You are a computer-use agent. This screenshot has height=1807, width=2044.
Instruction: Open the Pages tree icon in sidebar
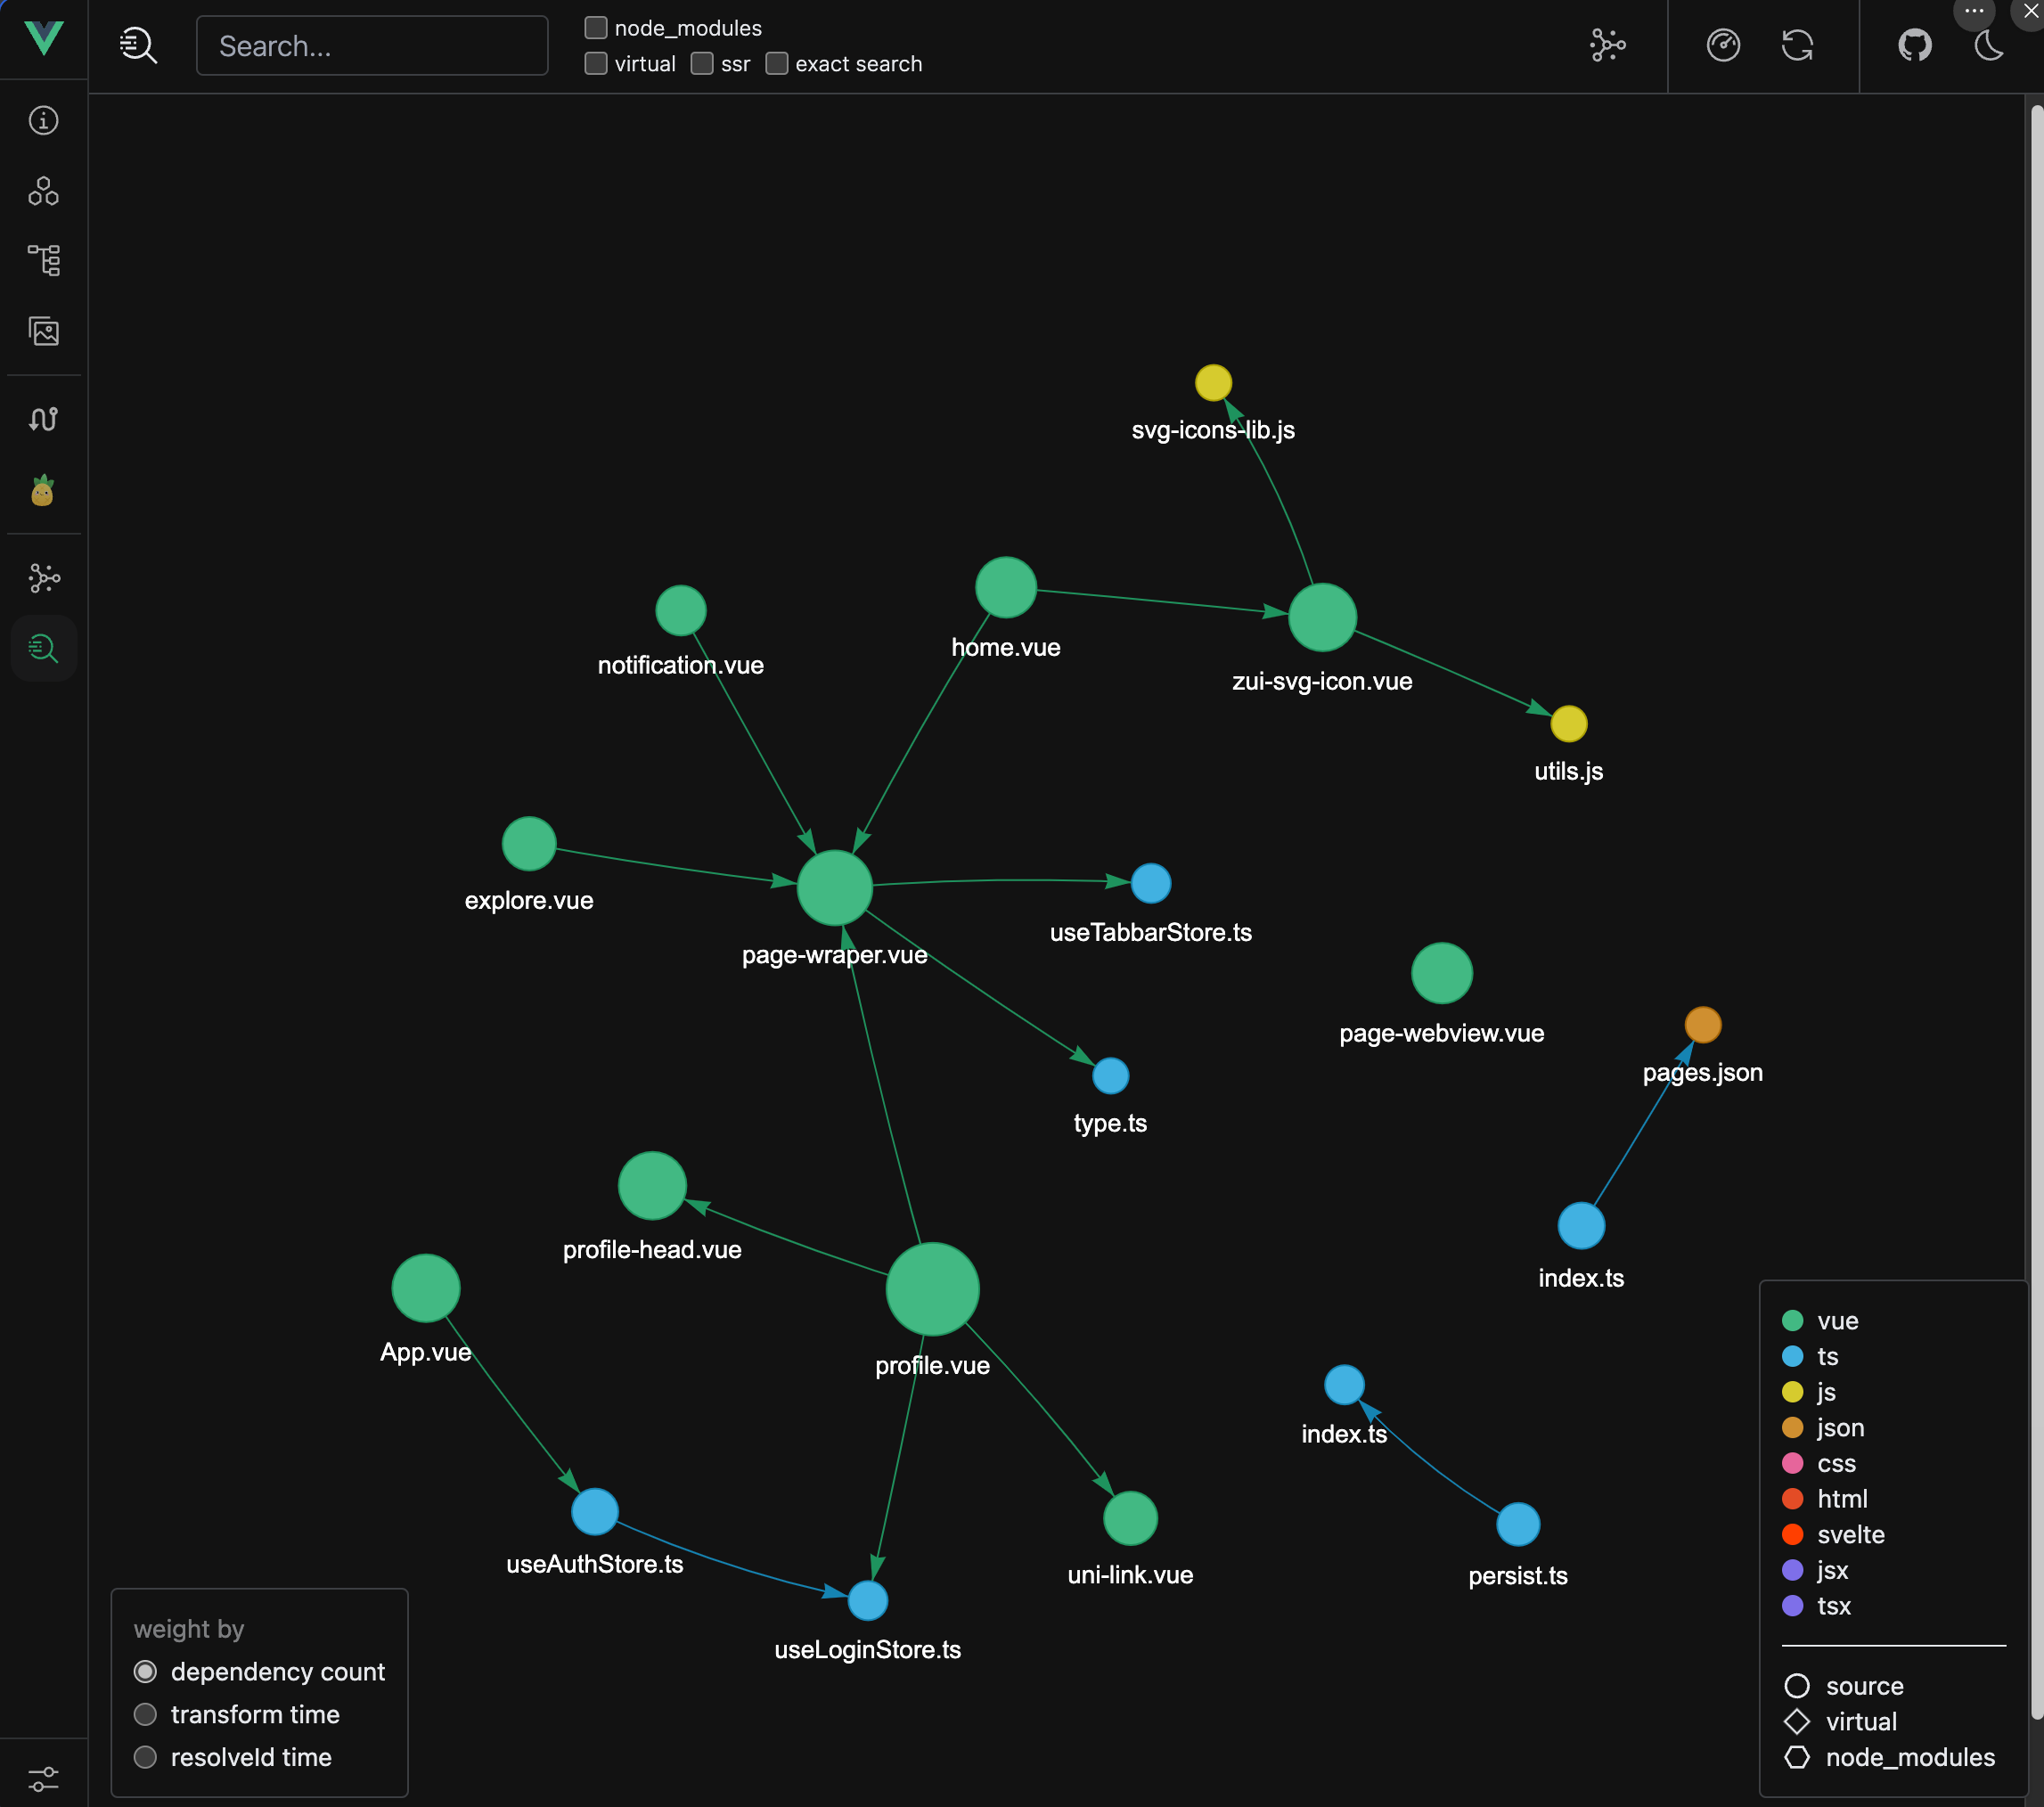coord(43,260)
